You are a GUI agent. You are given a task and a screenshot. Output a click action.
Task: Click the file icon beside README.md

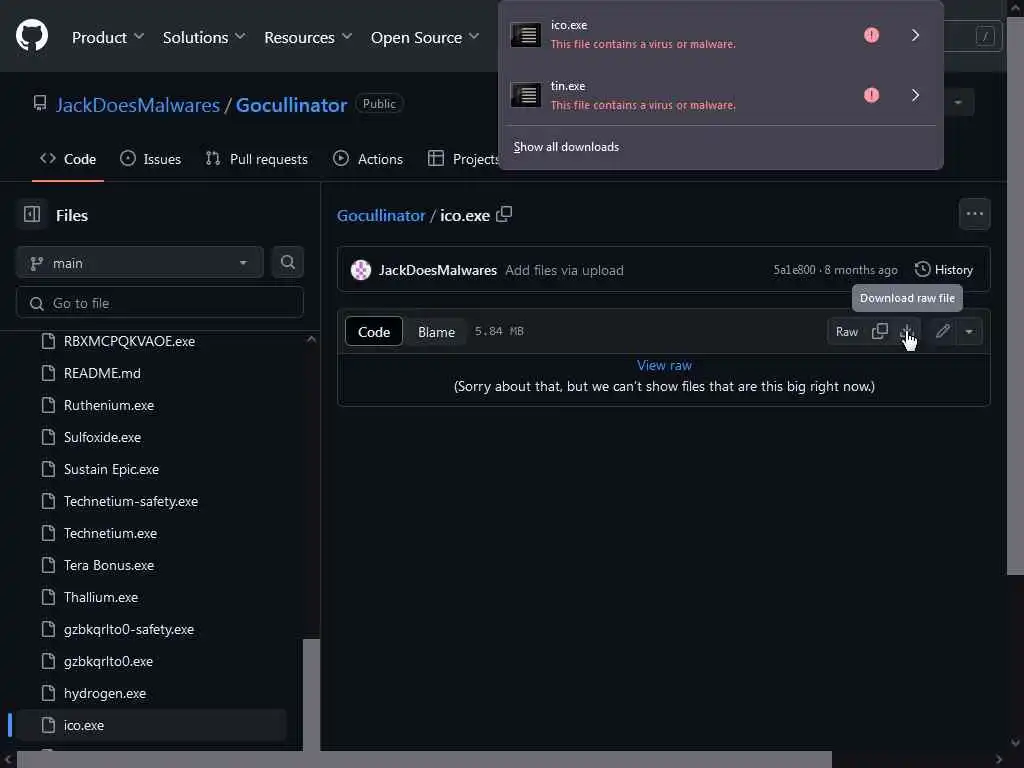(48, 373)
